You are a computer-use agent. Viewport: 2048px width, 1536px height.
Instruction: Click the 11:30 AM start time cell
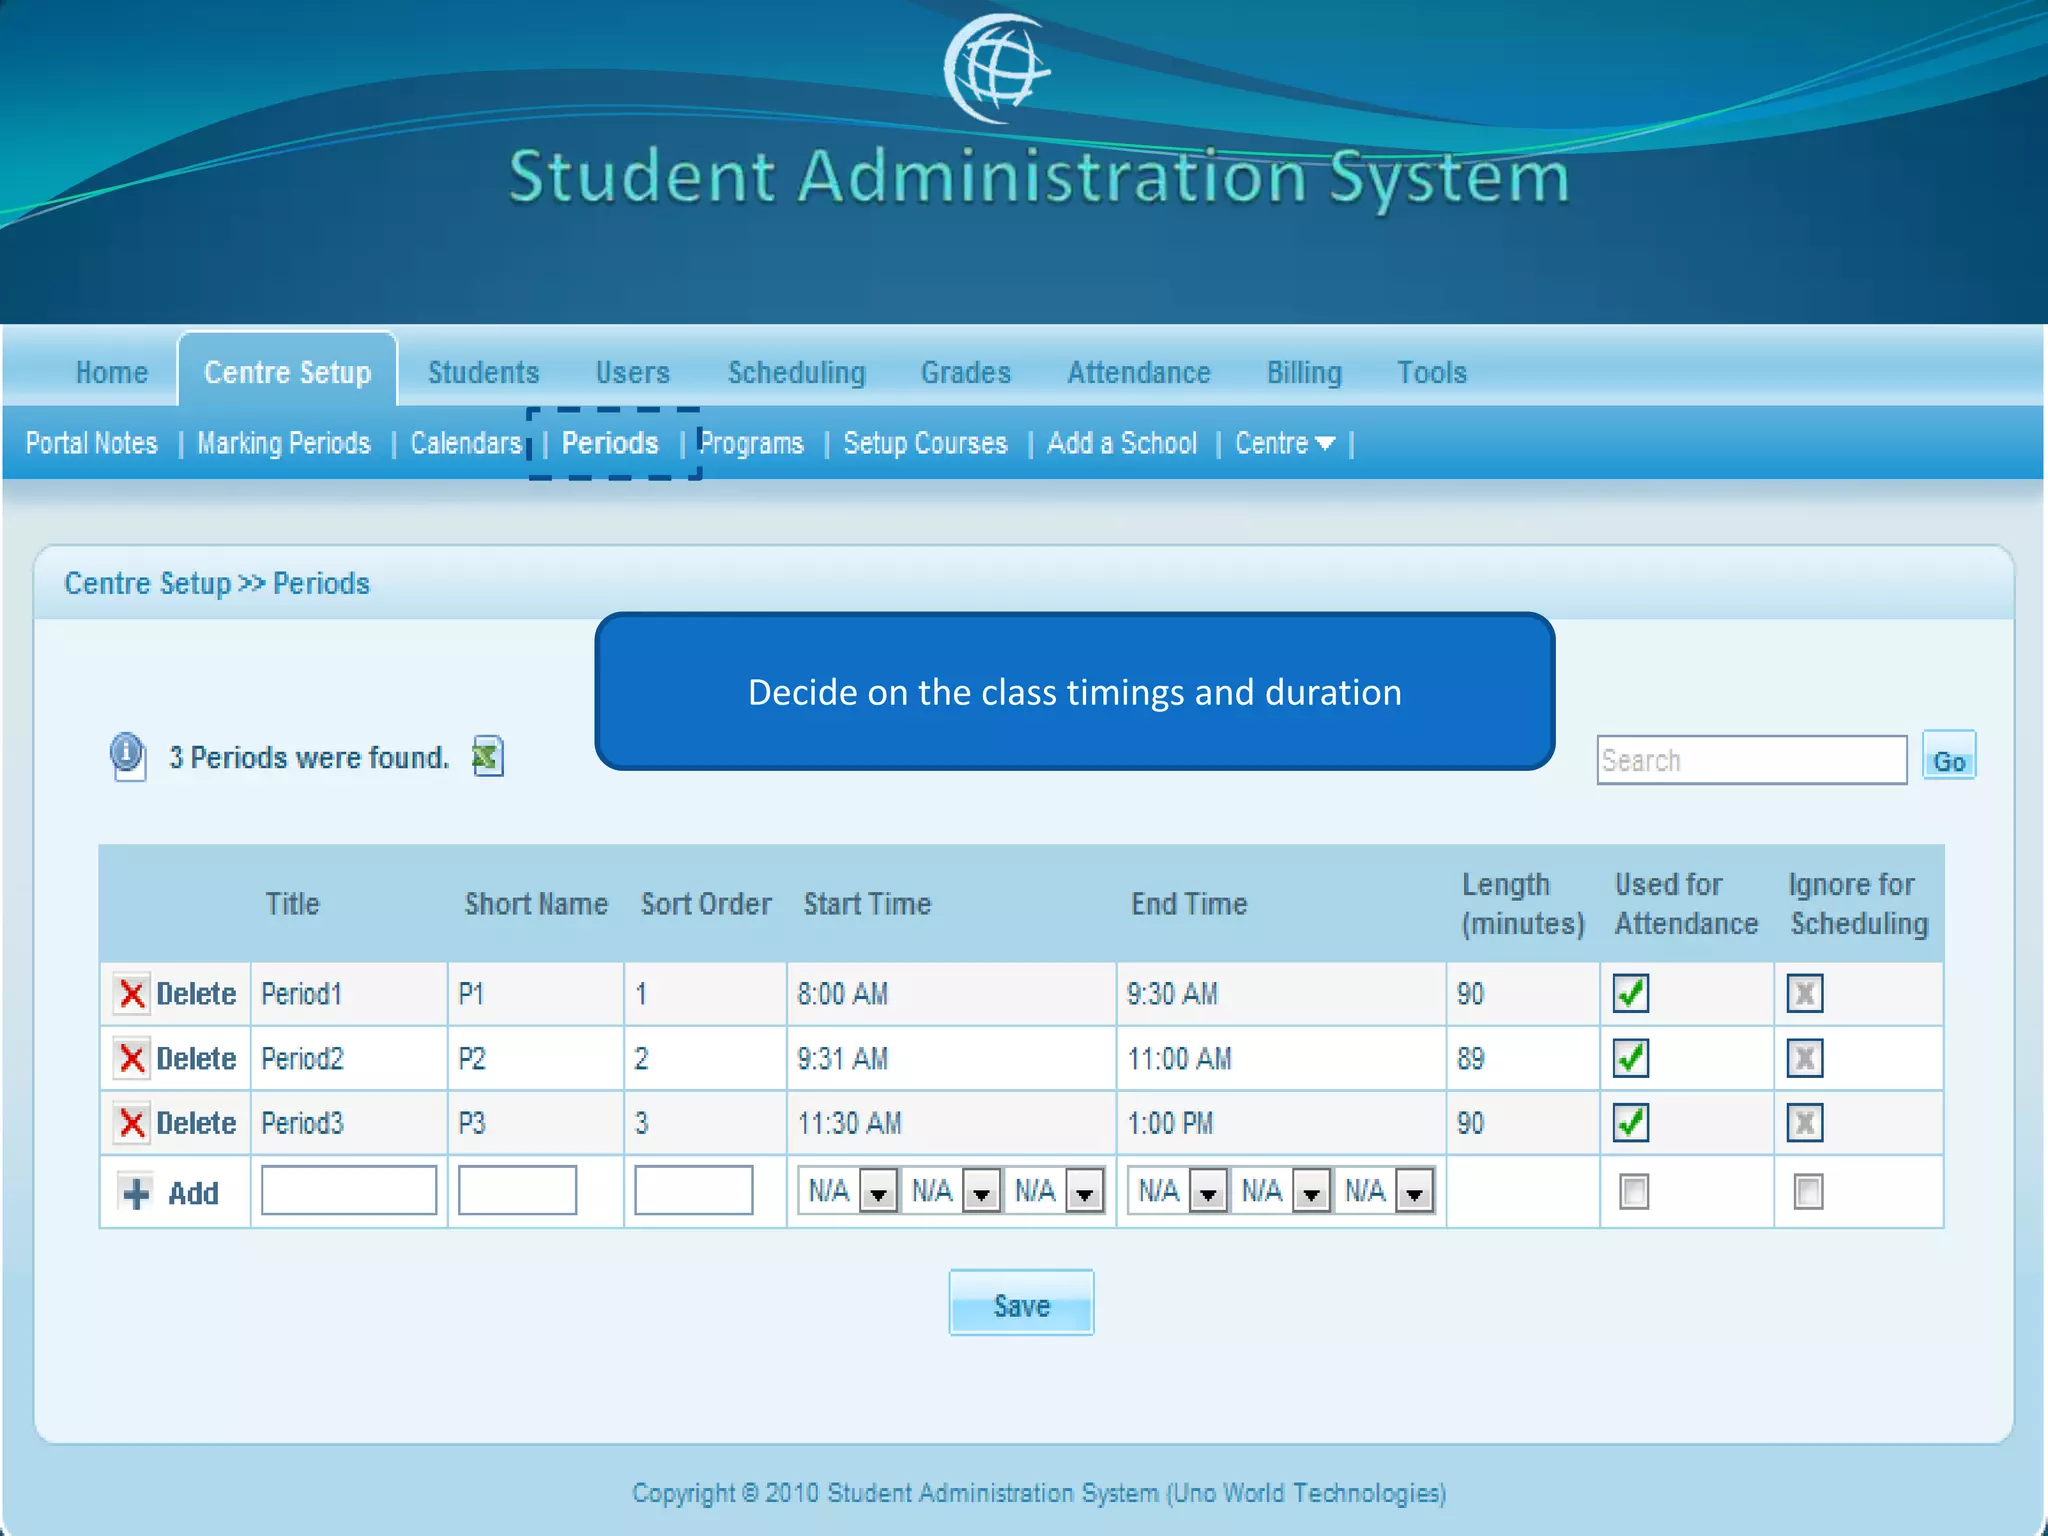click(x=951, y=1123)
